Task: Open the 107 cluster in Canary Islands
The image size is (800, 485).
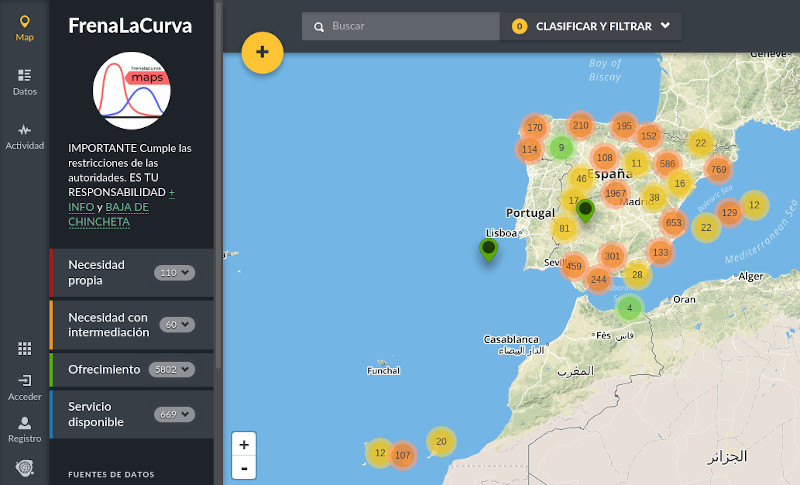Action: pyautogui.click(x=403, y=455)
